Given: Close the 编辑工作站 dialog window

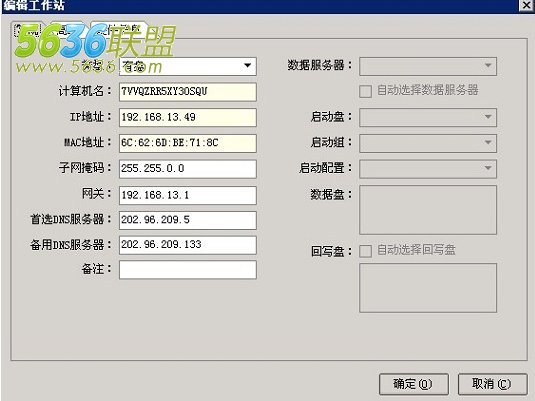Looking at the screenshot, I should [526, 5].
